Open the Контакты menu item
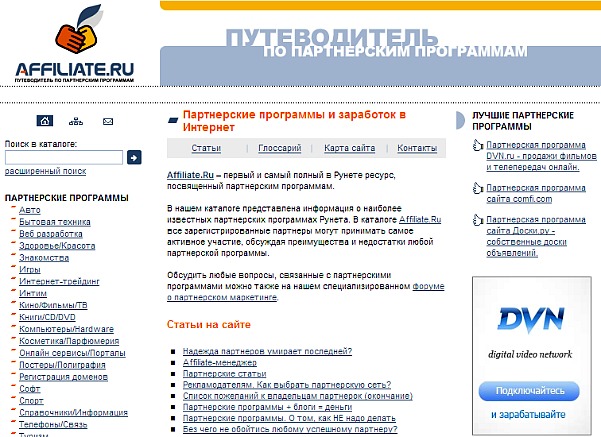The image size is (601, 437). [x=417, y=148]
